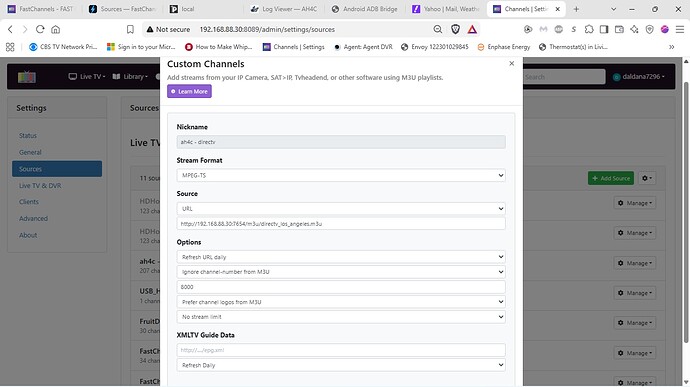Screen dimensions: 690x387
Task: Click the starting channel number field 8000
Action: [x=341, y=287]
